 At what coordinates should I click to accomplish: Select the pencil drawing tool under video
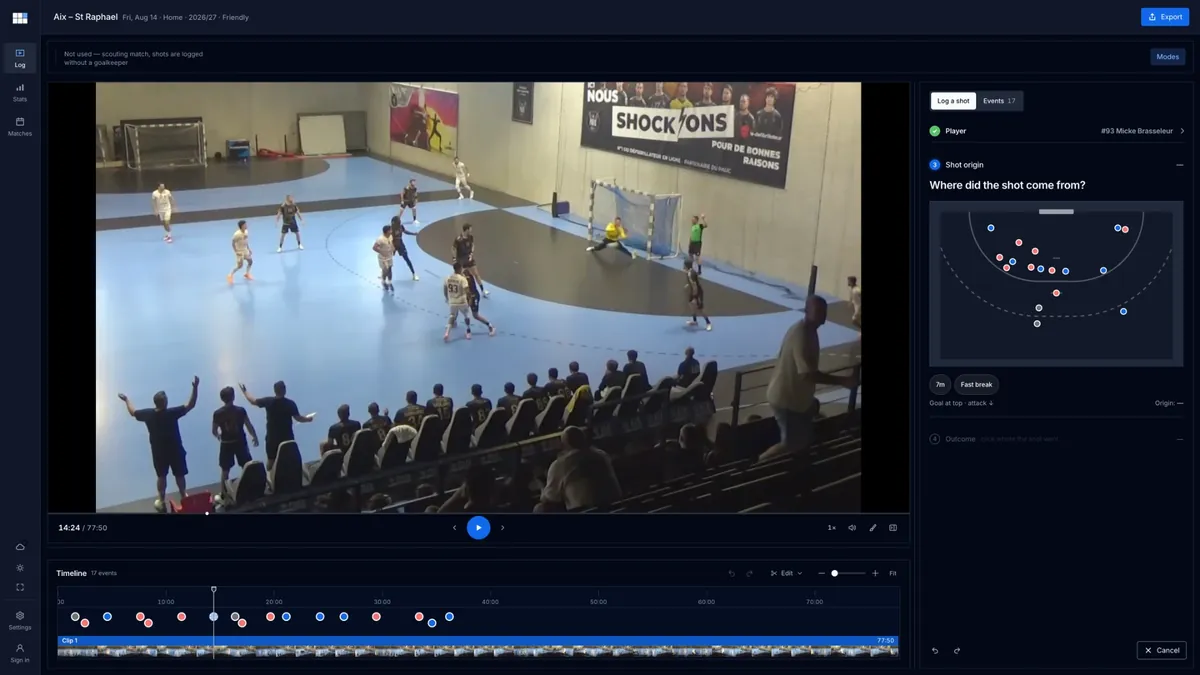pyautogui.click(x=872, y=528)
